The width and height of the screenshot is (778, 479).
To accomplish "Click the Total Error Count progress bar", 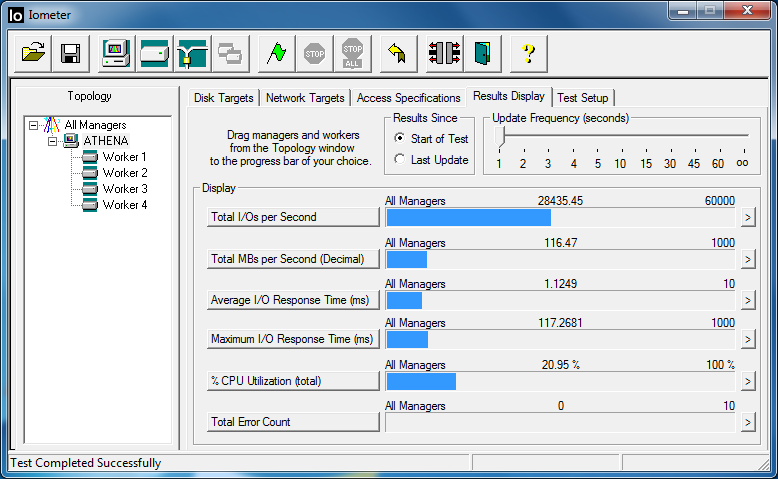I will coord(560,422).
